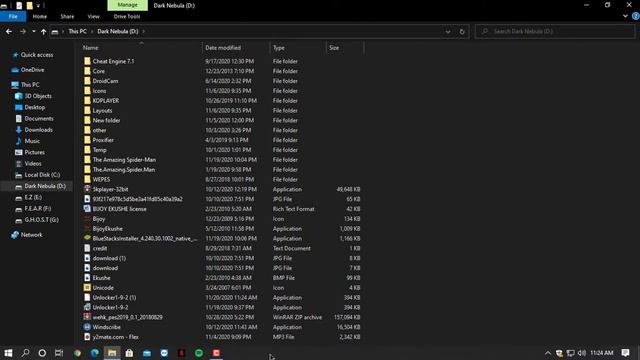Select wehk_pes2019 WinRAR archive icon
This screenshot has width=640, height=360.
[x=87, y=317]
